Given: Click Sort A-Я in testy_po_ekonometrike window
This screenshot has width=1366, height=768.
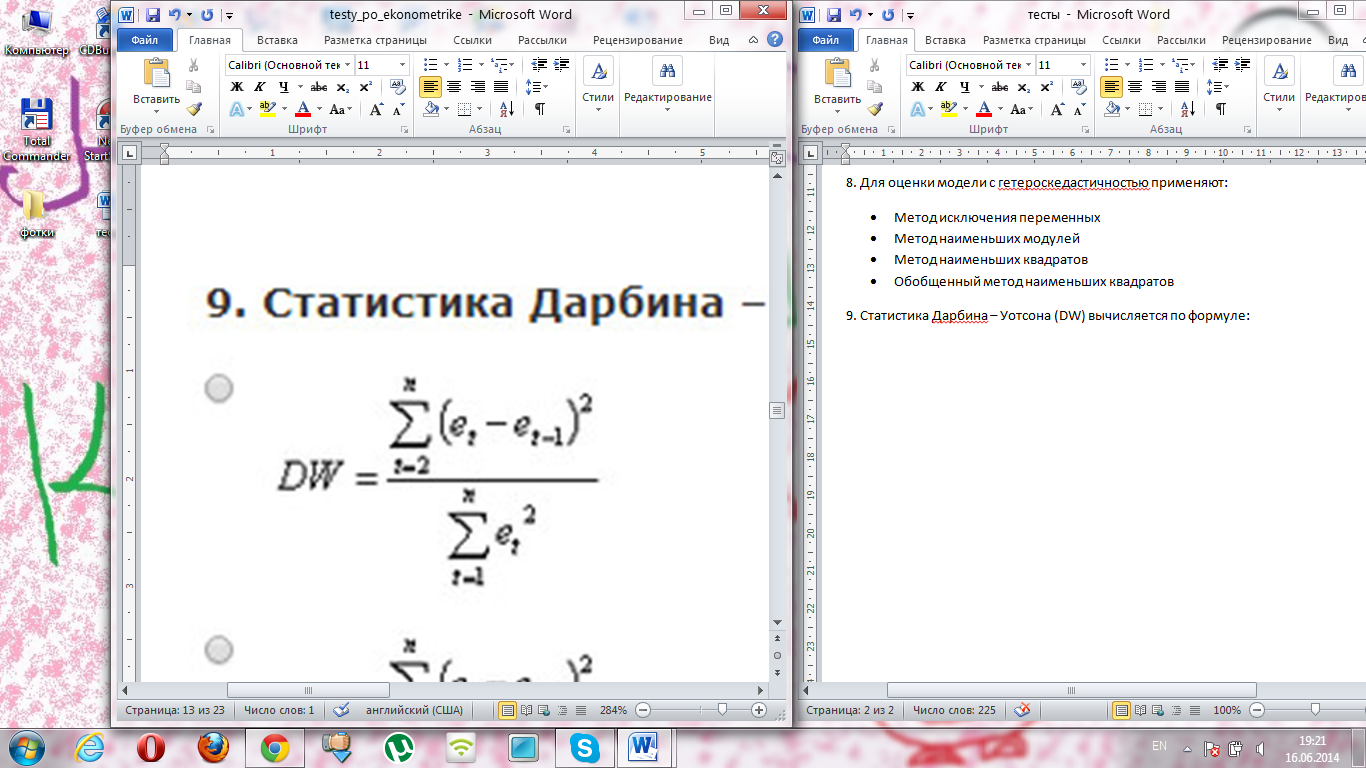Looking at the screenshot, I should (507, 109).
